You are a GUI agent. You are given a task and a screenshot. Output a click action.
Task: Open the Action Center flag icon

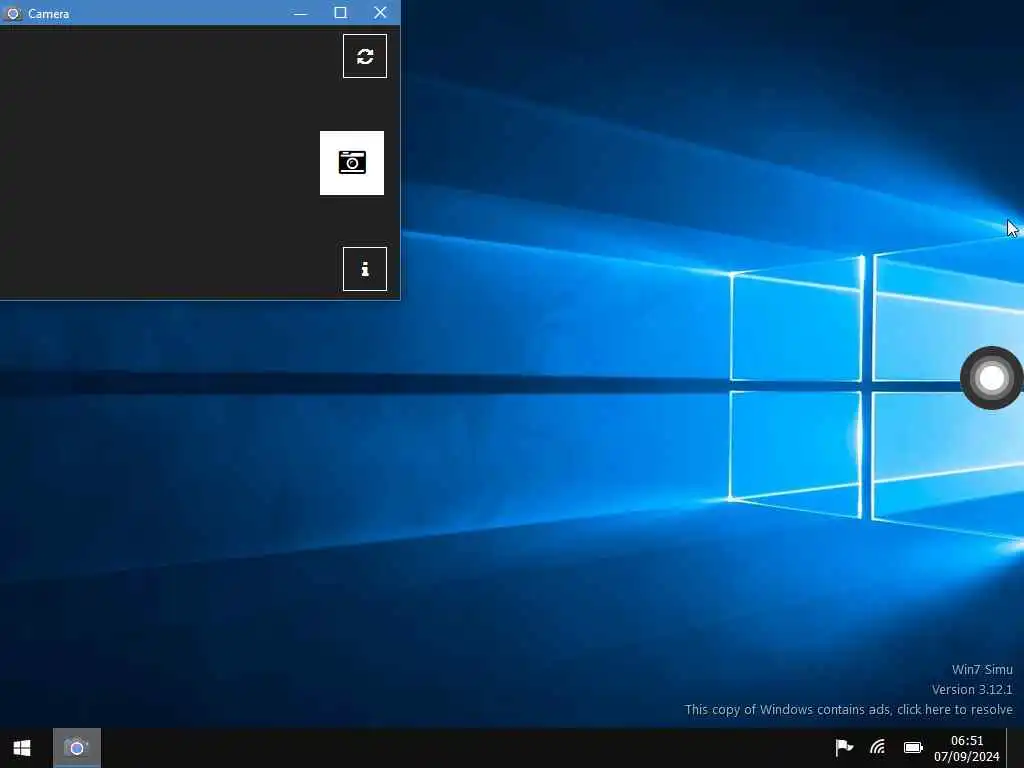[844, 747]
